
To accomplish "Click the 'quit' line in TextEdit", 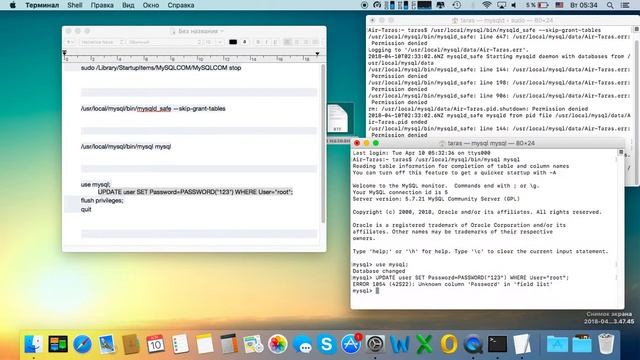I will pyautogui.click(x=86, y=209).
